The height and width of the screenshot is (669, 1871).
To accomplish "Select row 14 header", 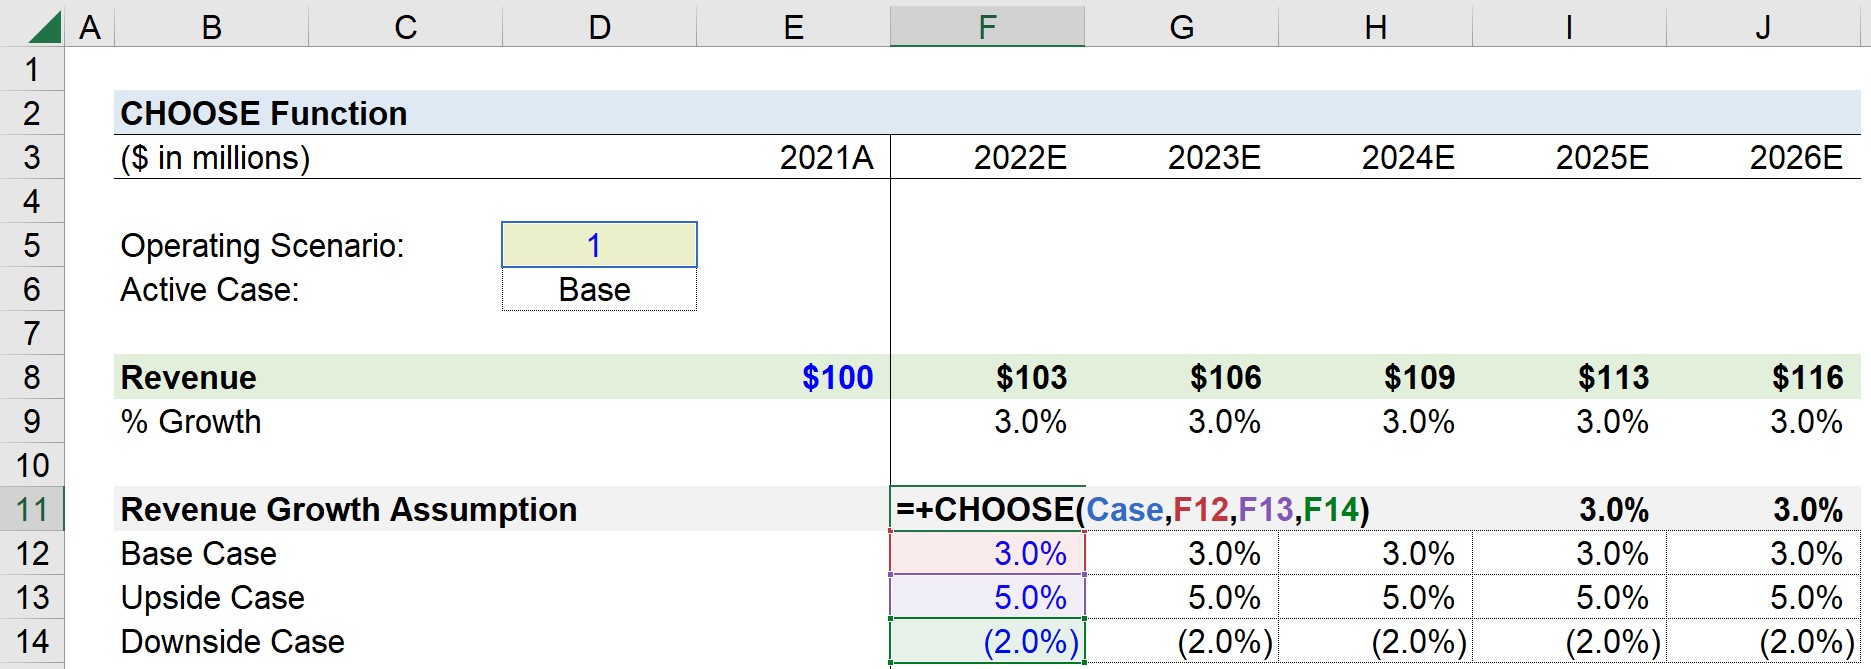I will pyautogui.click(x=32, y=641).
